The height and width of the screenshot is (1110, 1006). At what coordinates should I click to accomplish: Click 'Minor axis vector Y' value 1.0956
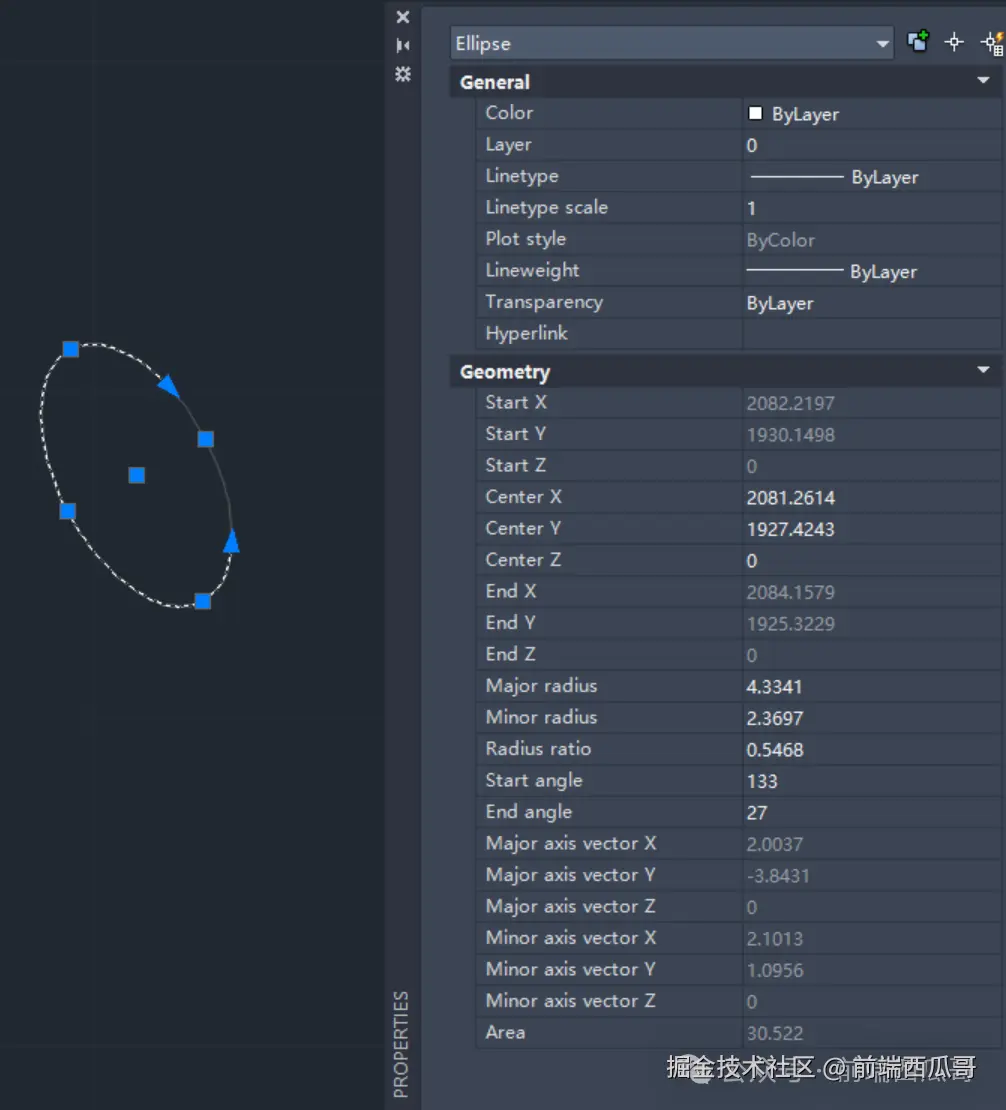(x=774, y=971)
